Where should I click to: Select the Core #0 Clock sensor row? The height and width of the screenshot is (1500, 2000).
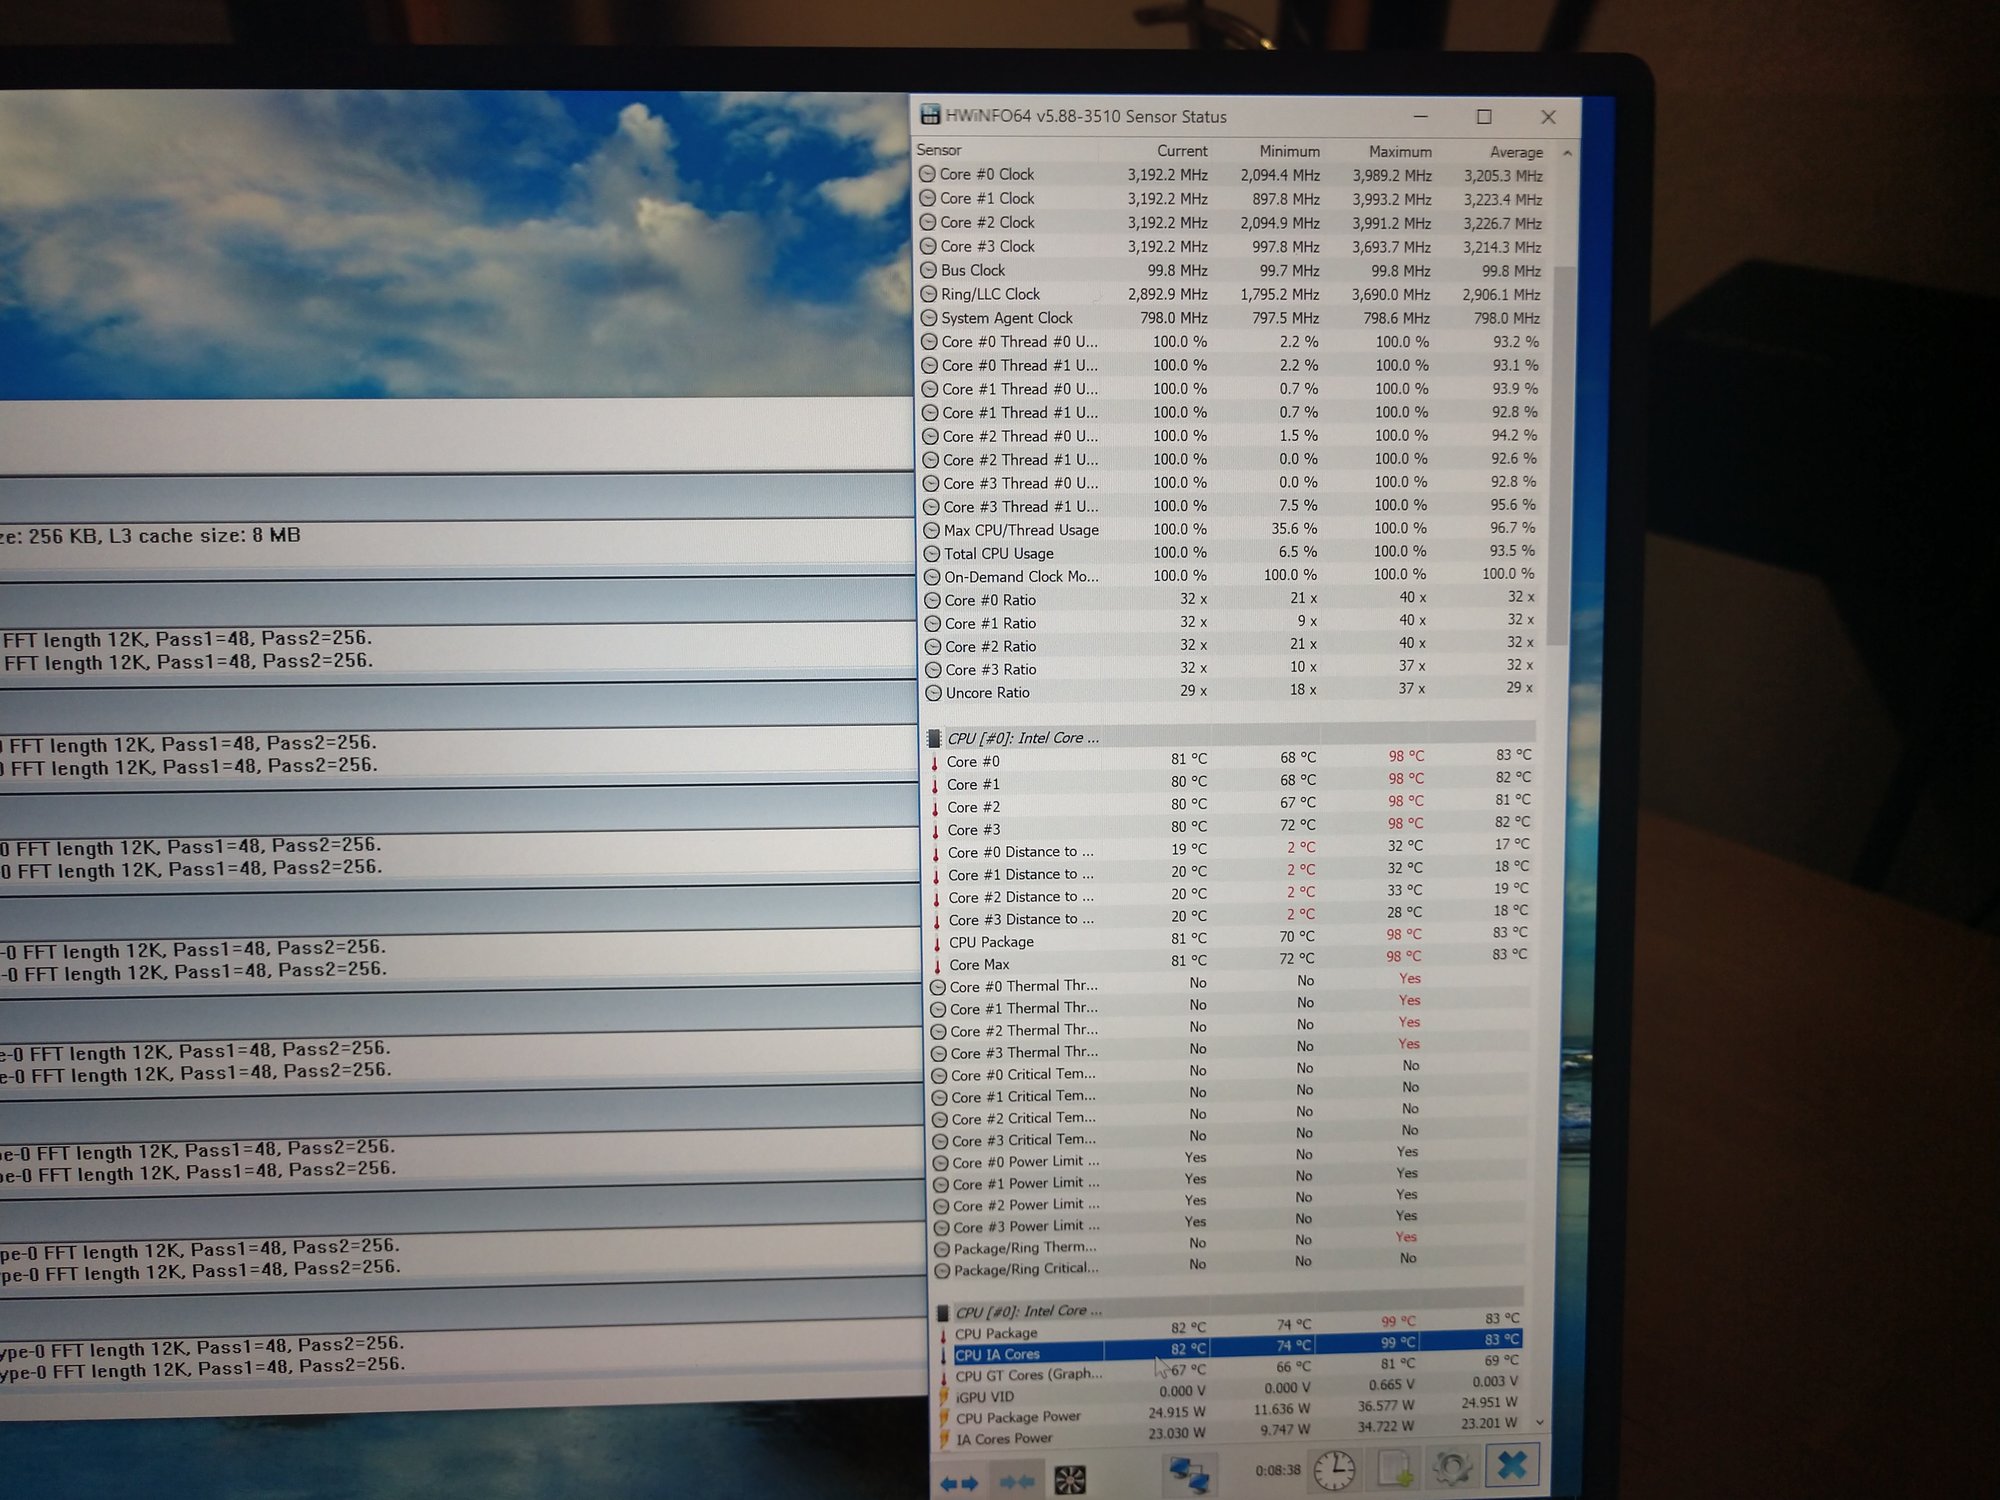pos(986,174)
